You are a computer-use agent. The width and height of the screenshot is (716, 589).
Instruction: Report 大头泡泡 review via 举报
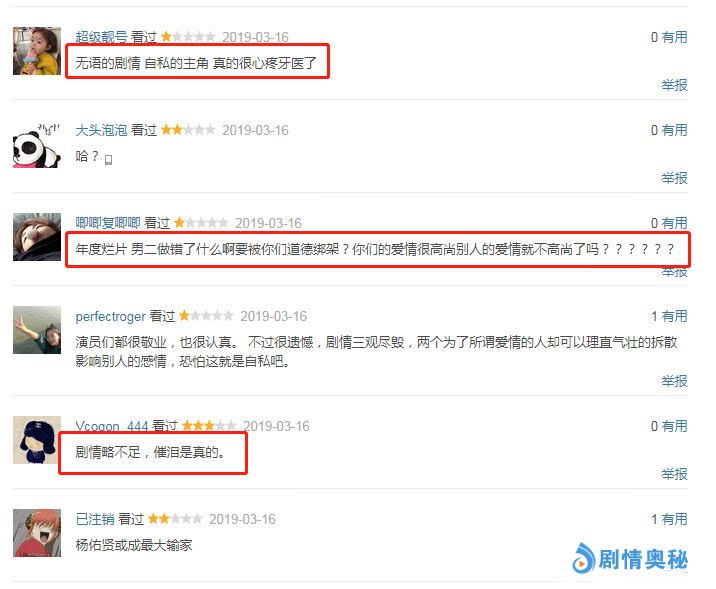tap(674, 178)
